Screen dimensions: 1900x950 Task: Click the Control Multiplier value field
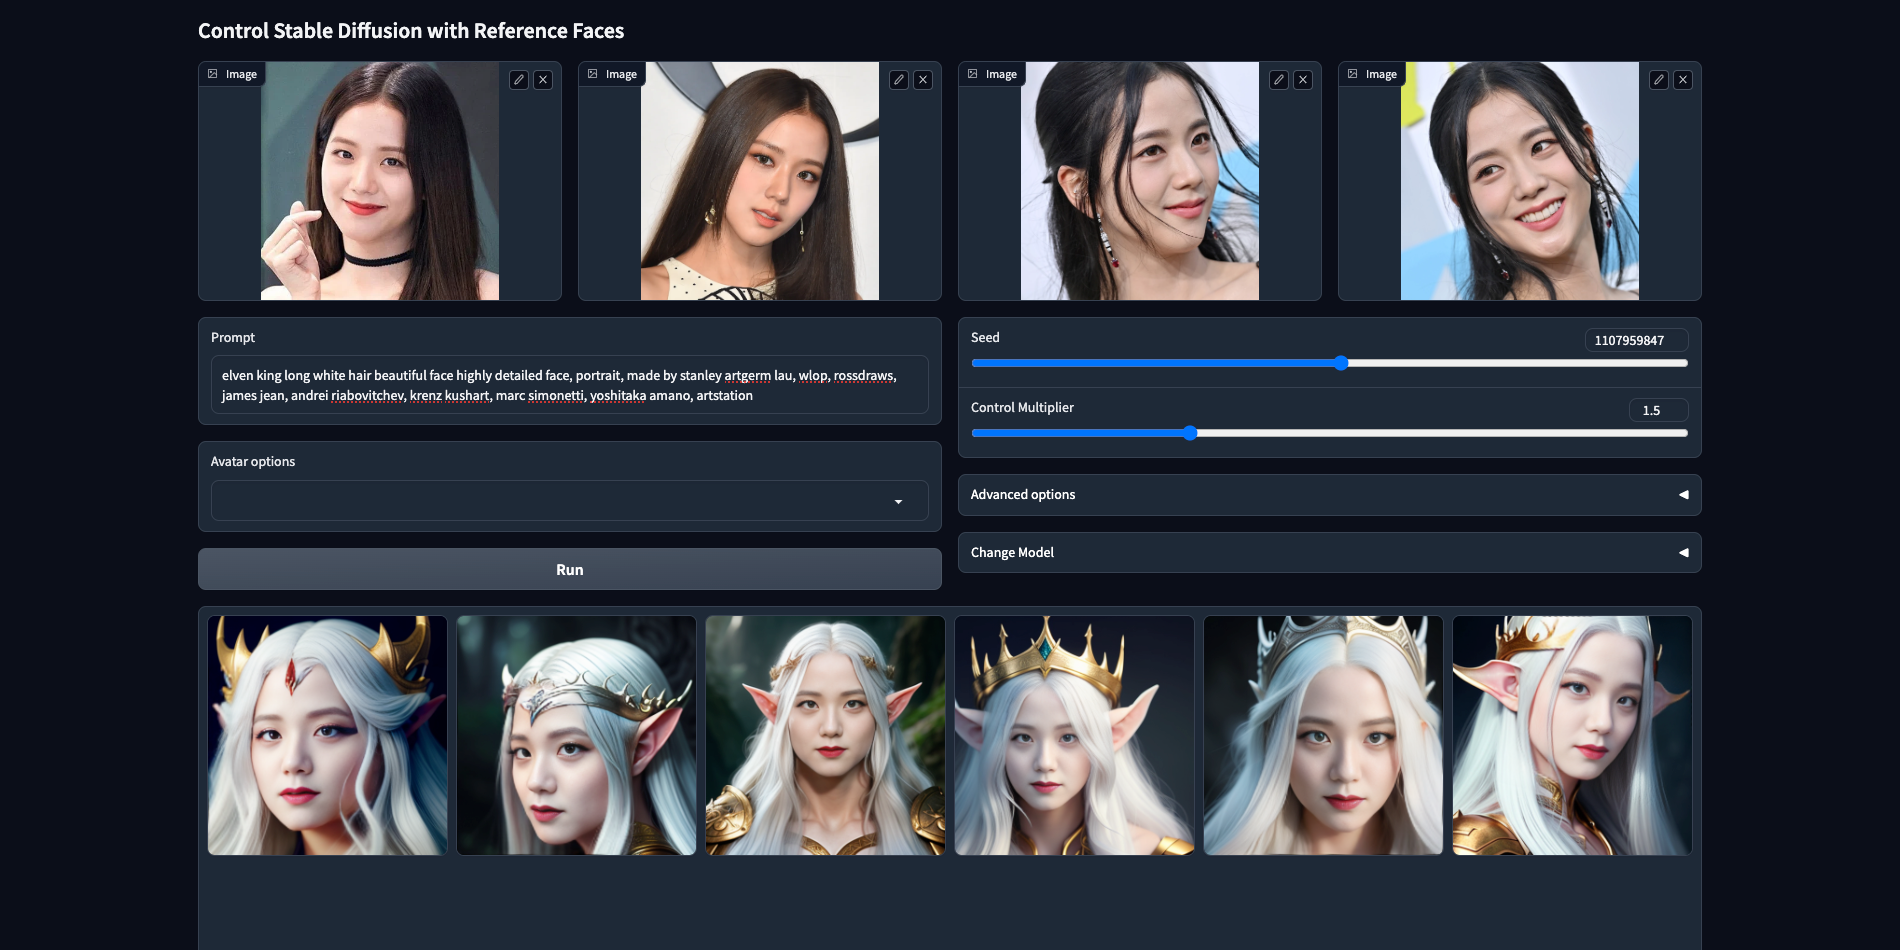coord(1659,410)
